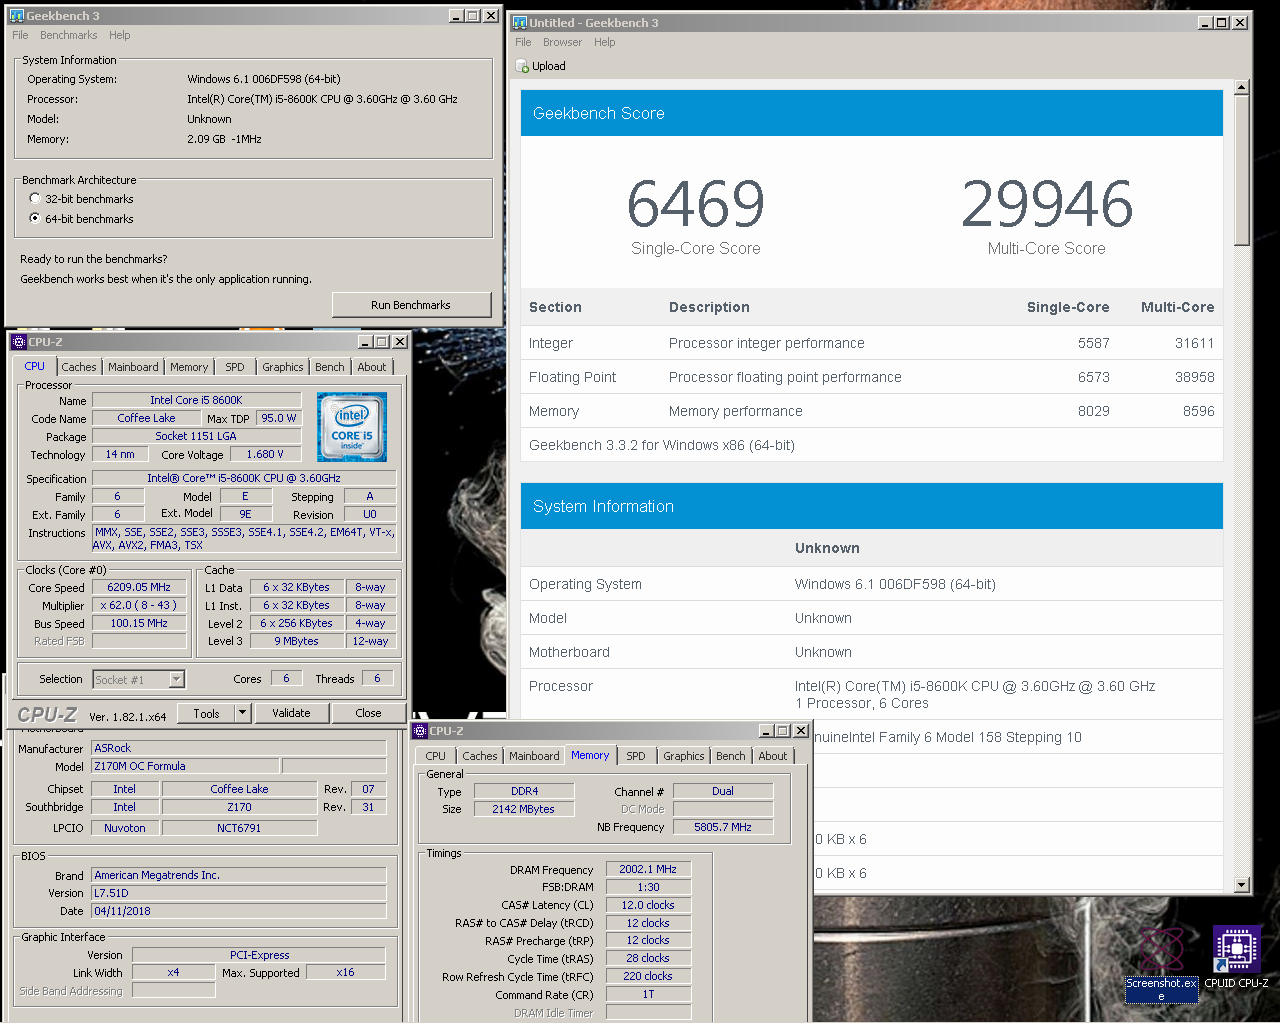Click the Core Speed 6209.05 MHz field
Viewport: 1280px width, 1024px height.
[139, 587]
